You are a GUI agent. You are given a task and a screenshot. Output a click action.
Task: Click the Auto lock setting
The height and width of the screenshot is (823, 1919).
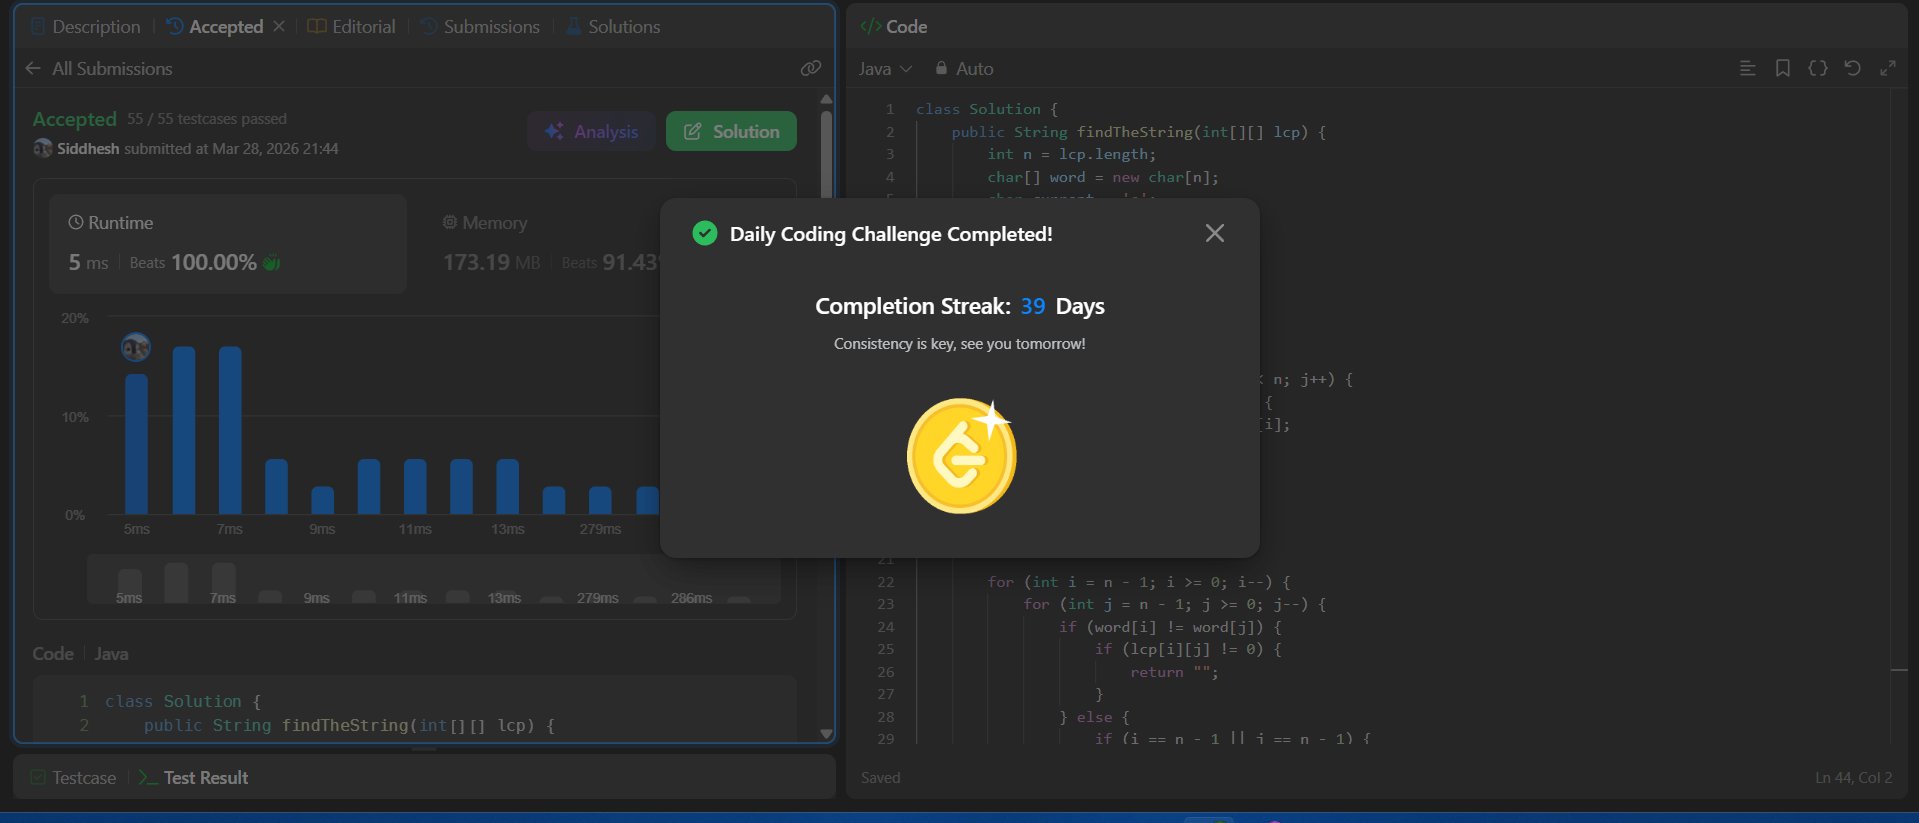(964, 68)
